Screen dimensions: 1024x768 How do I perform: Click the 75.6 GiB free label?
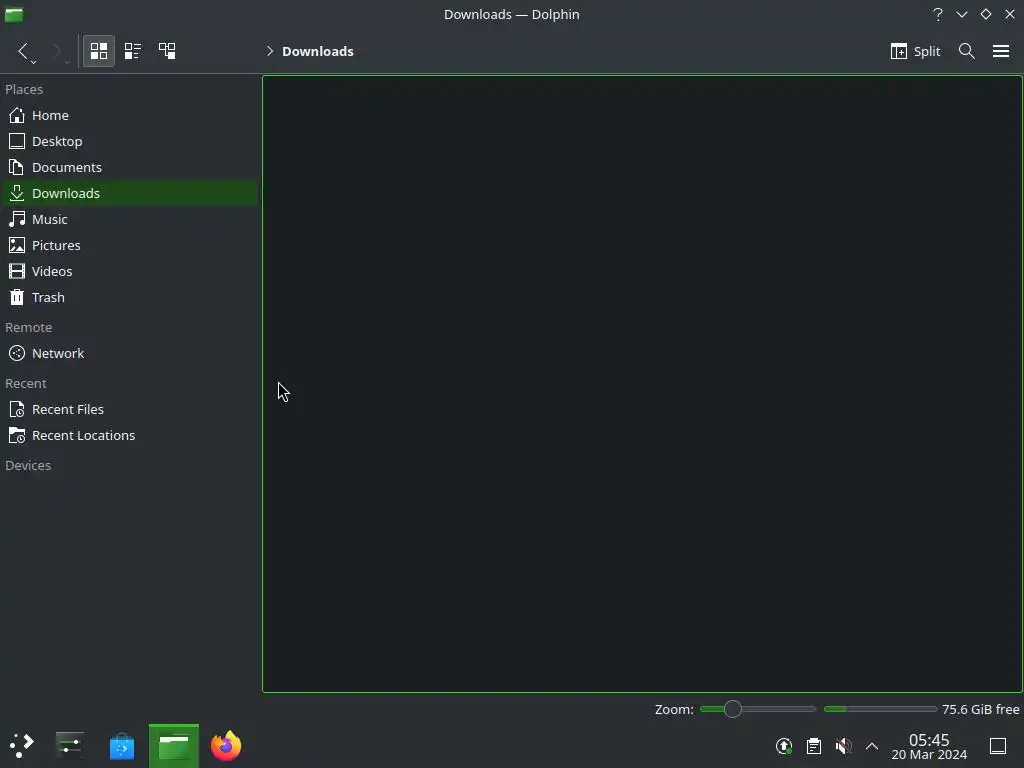(980, 709)
